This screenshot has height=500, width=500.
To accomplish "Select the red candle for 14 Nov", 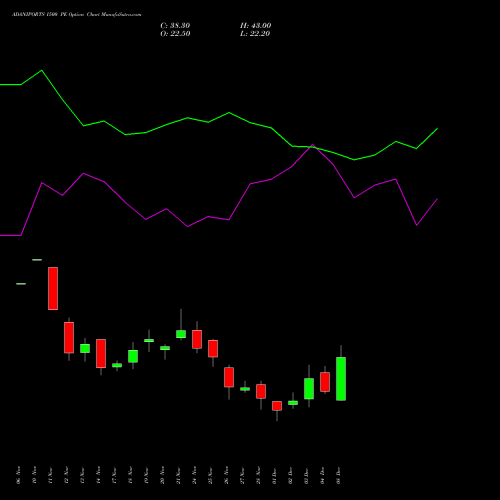I will click(x=101, y=353).
